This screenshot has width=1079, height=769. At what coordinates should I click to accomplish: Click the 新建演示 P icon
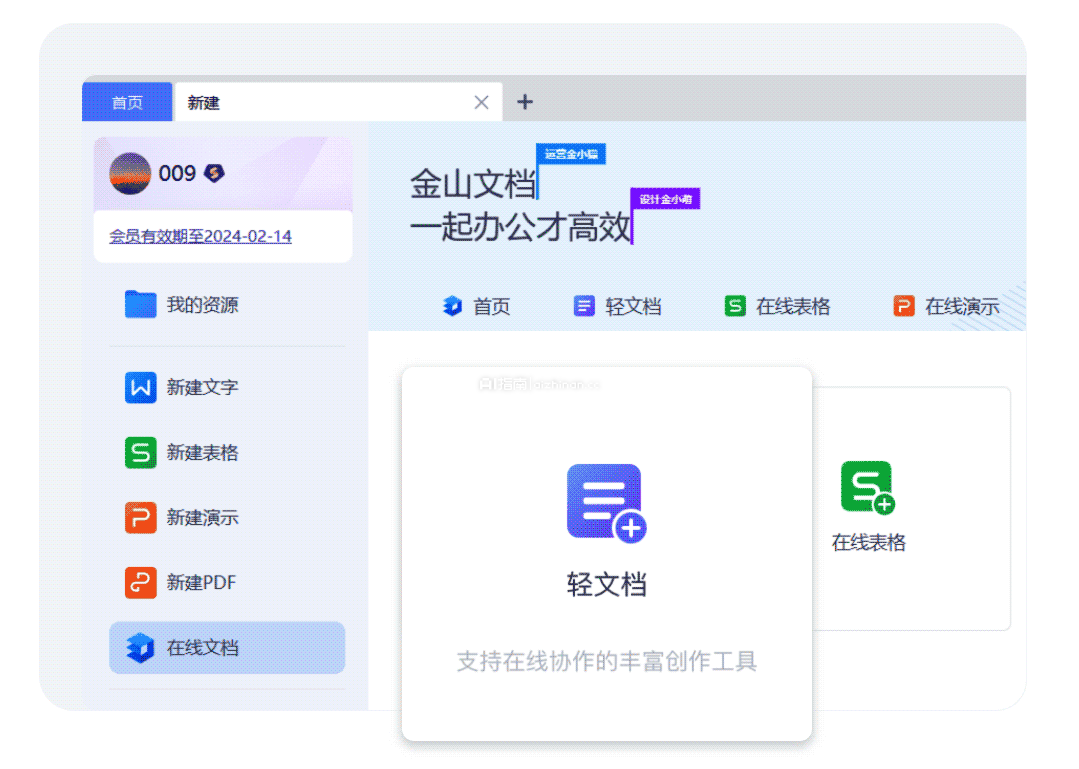(x=140, y=517)
